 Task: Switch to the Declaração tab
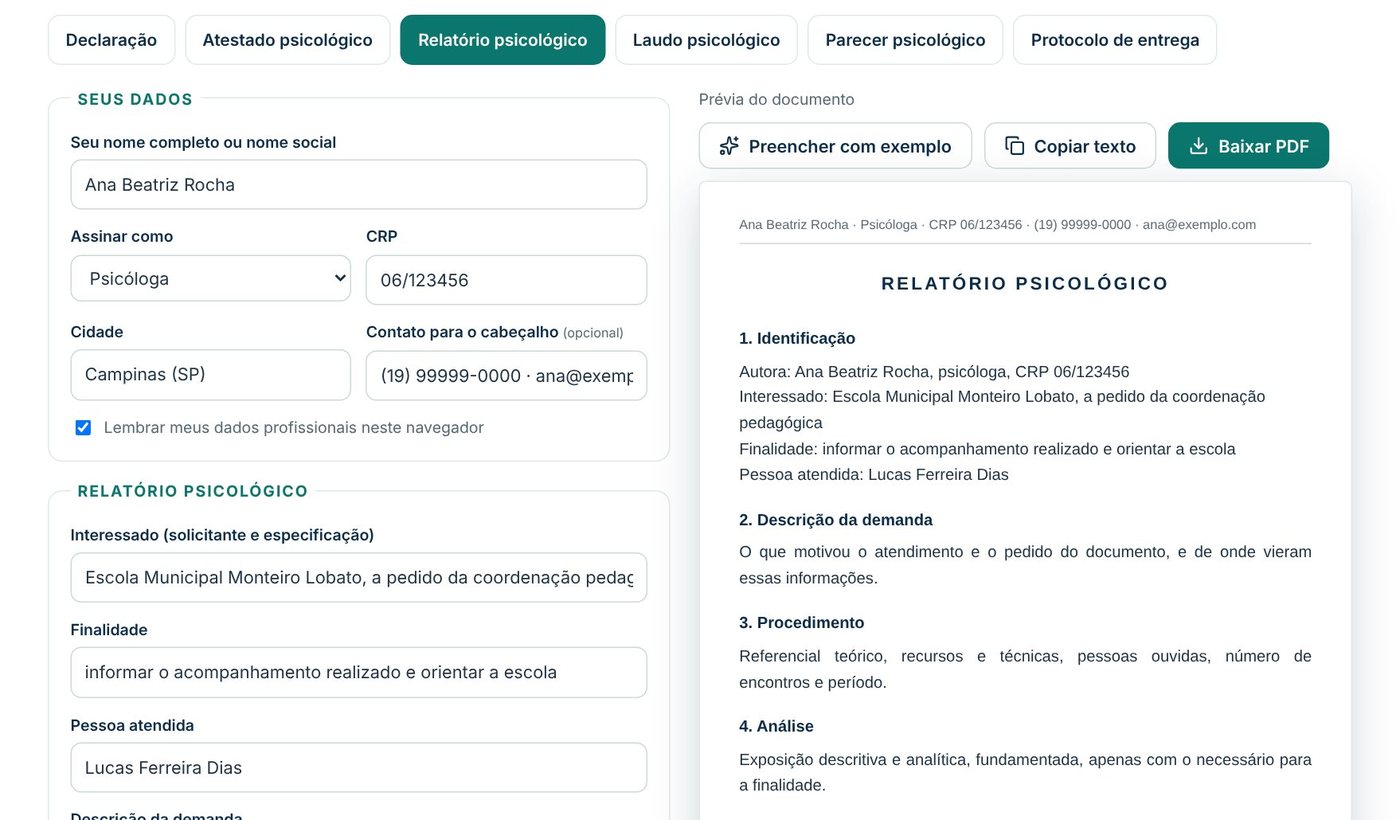[111, 40]
